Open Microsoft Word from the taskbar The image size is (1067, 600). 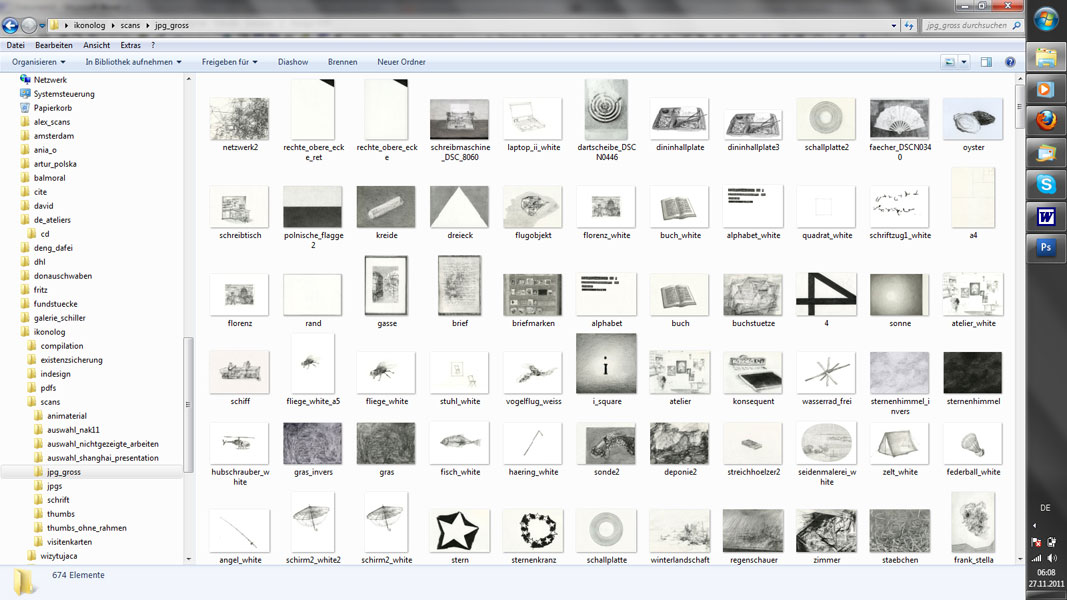tap(1046, 216)
